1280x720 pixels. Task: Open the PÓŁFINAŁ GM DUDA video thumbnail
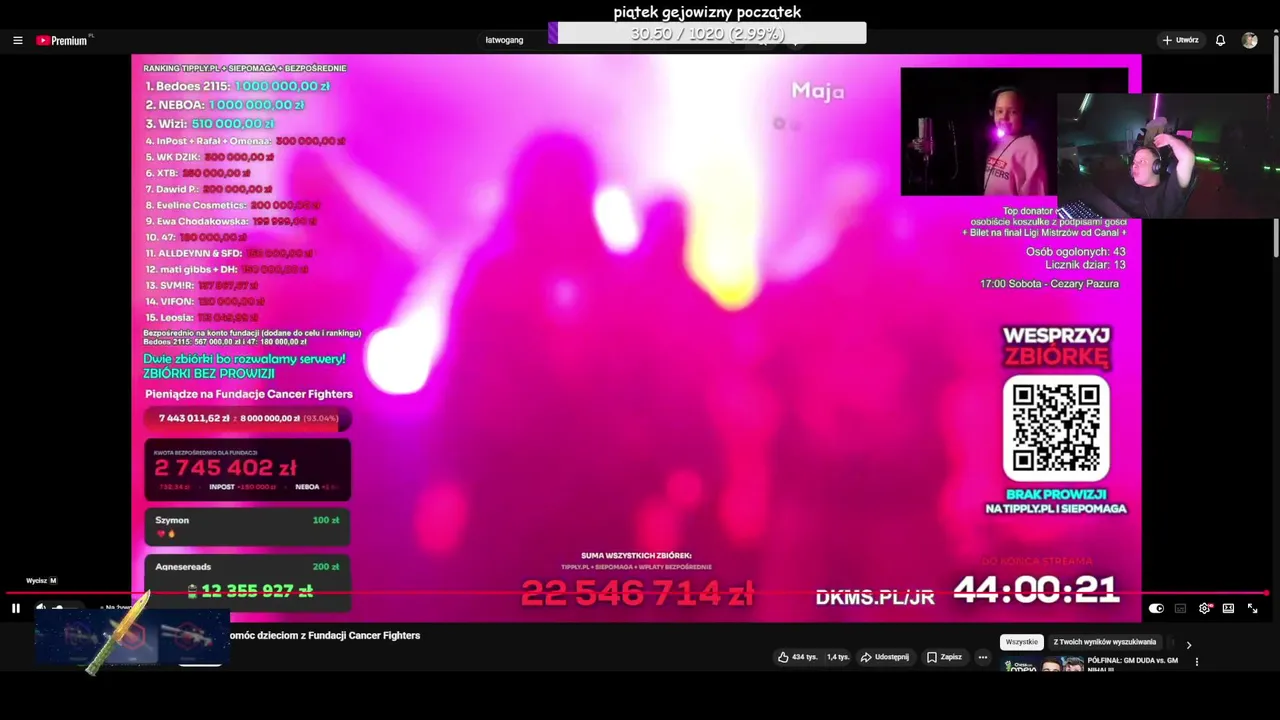coord(1043,664)
